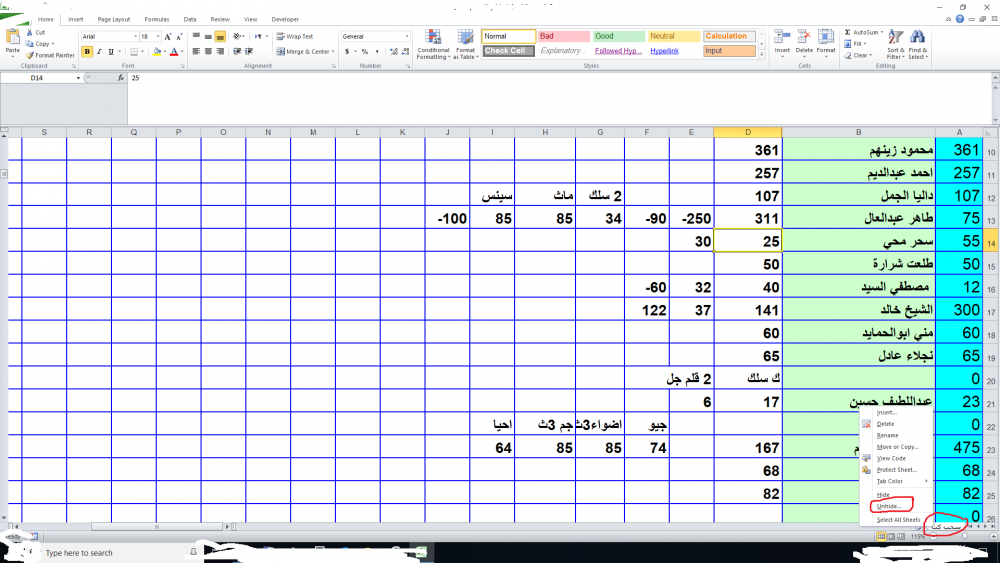This screenshot has height=563, width=1000.
Task: Choose Select All Sheets in context menu
Action: pyautogui.click(x=898, y=520)
